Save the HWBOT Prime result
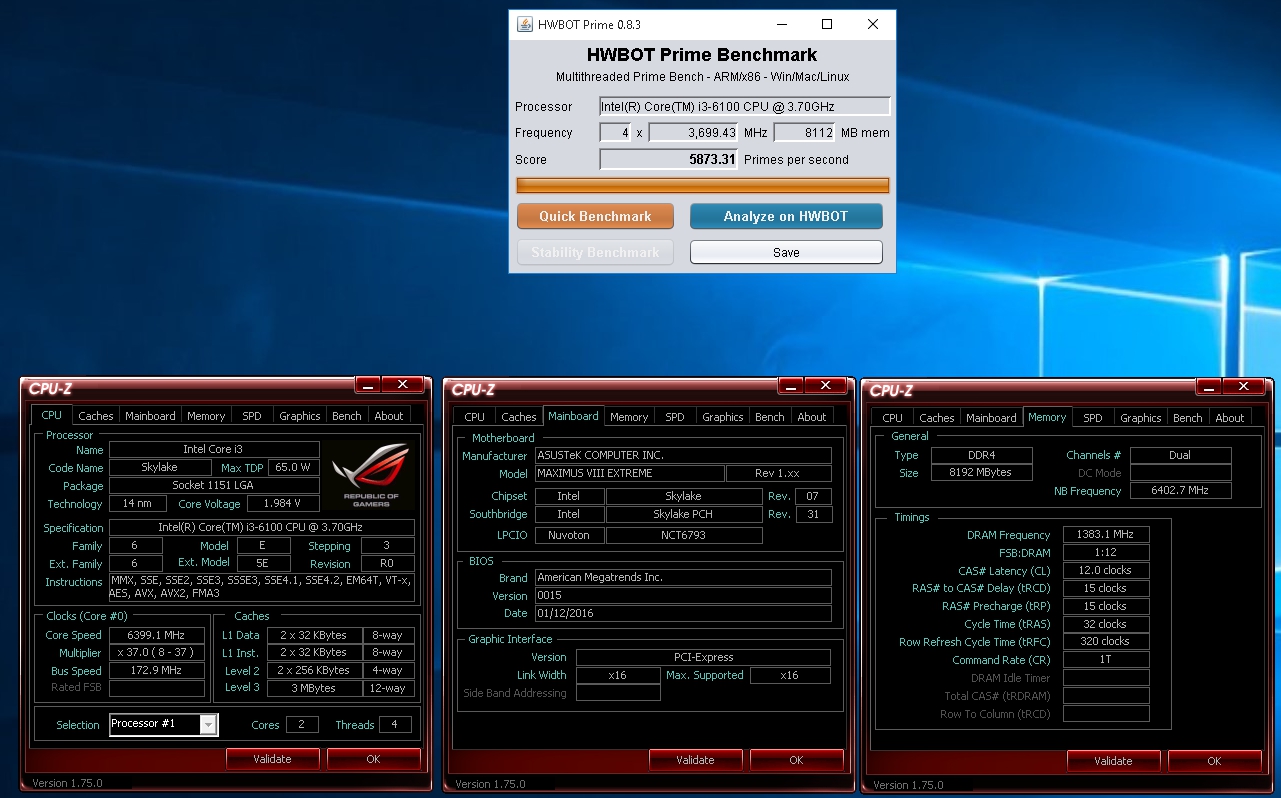Viewport: 1281px width, 798px height. [786, 252]
